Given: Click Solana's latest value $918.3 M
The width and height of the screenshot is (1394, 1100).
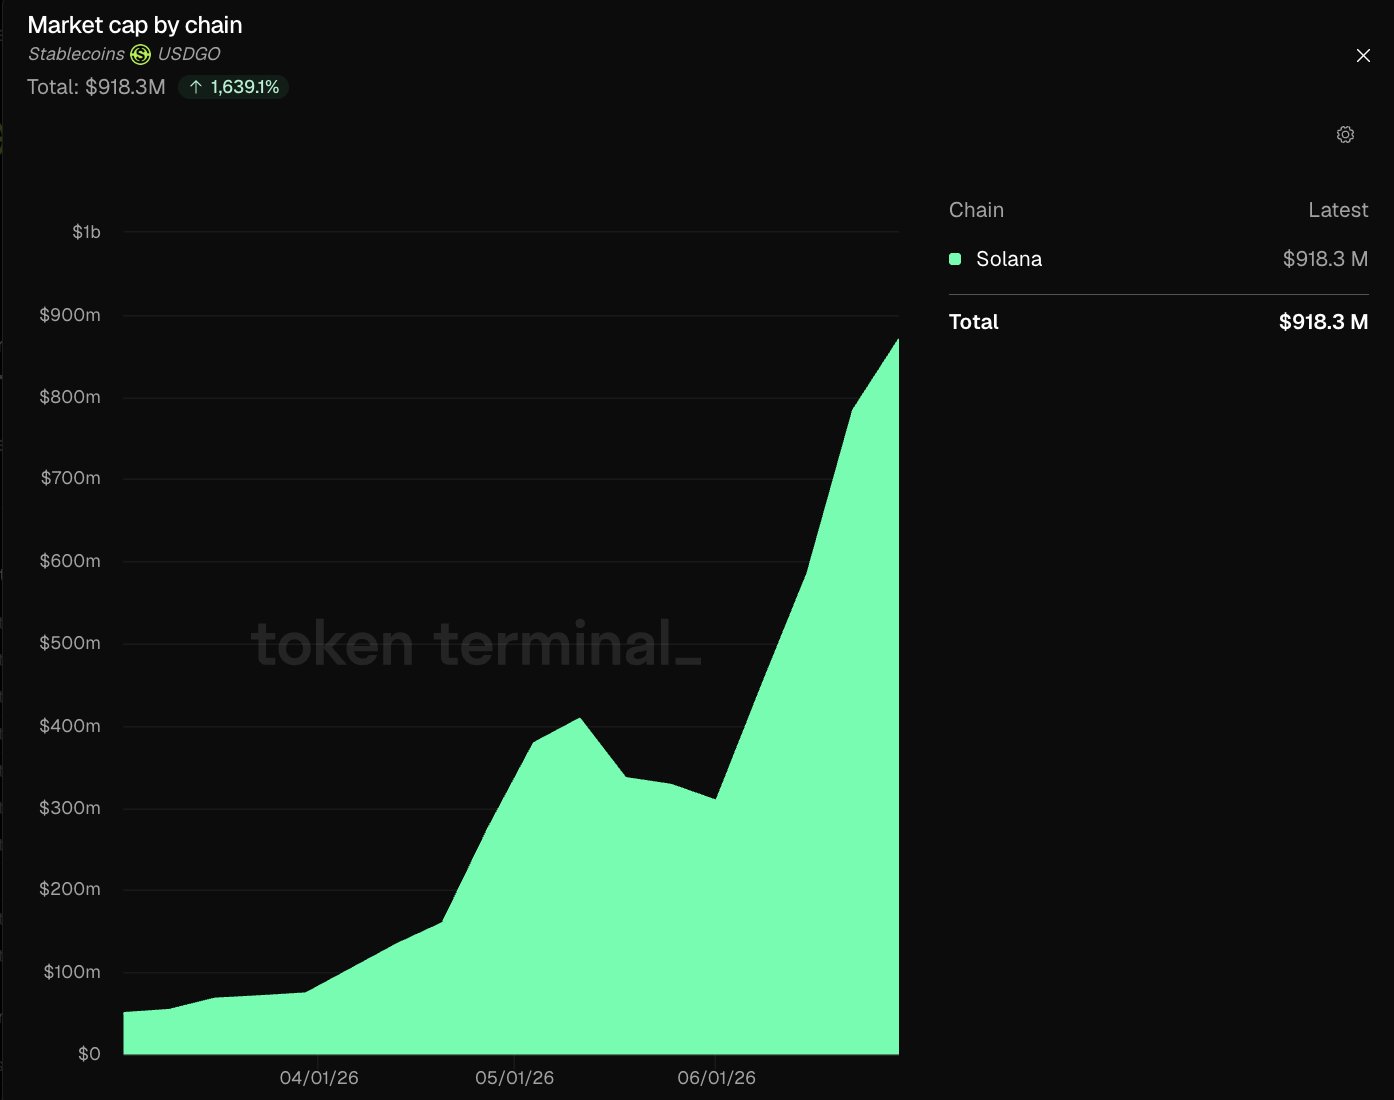Looking at the screenshot, I should click(x=1325, y=259).
